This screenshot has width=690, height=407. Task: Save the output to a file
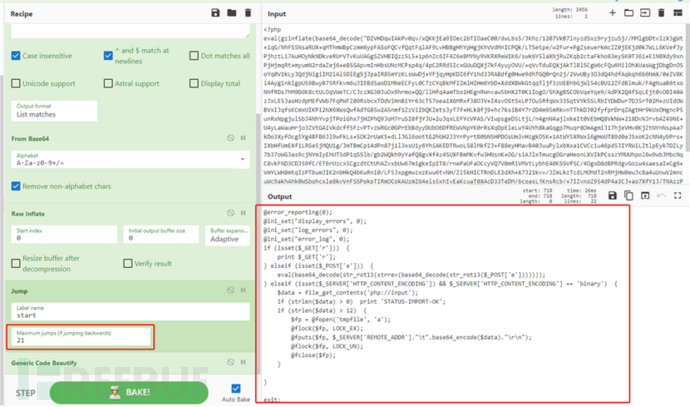612,195
